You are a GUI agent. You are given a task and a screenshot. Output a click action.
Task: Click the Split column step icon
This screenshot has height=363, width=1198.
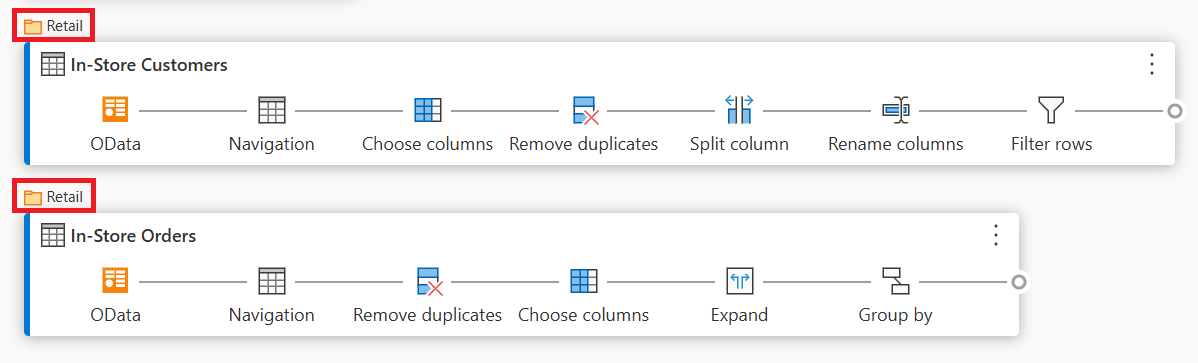(x=739, y=111)
